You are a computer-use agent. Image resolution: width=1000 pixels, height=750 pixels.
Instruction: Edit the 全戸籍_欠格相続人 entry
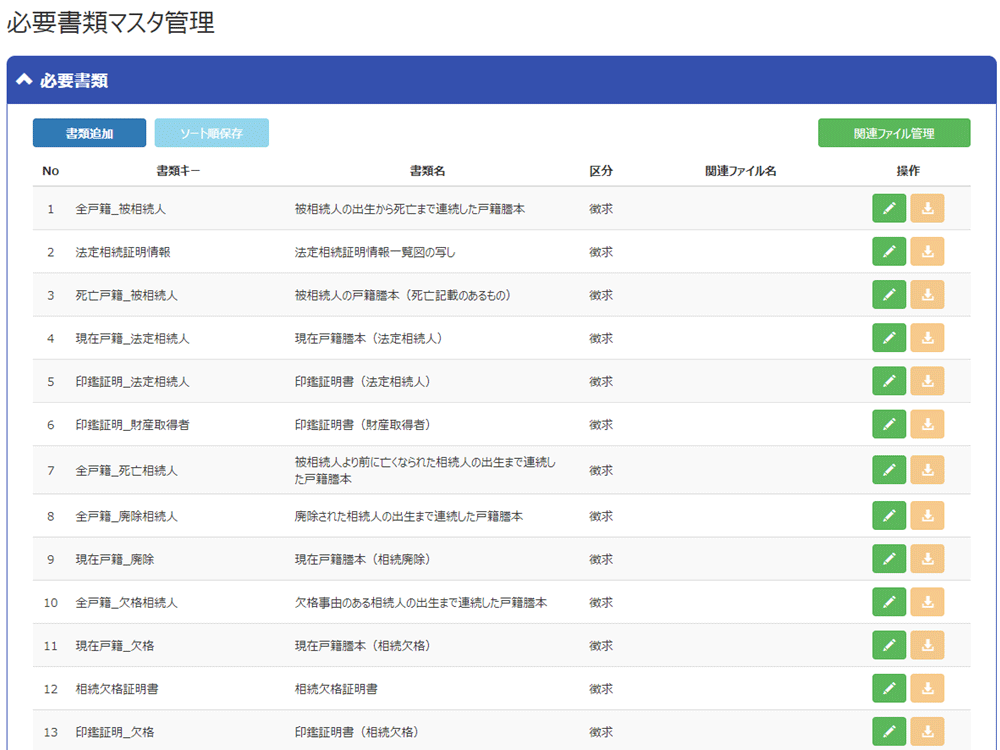point(889,602)
